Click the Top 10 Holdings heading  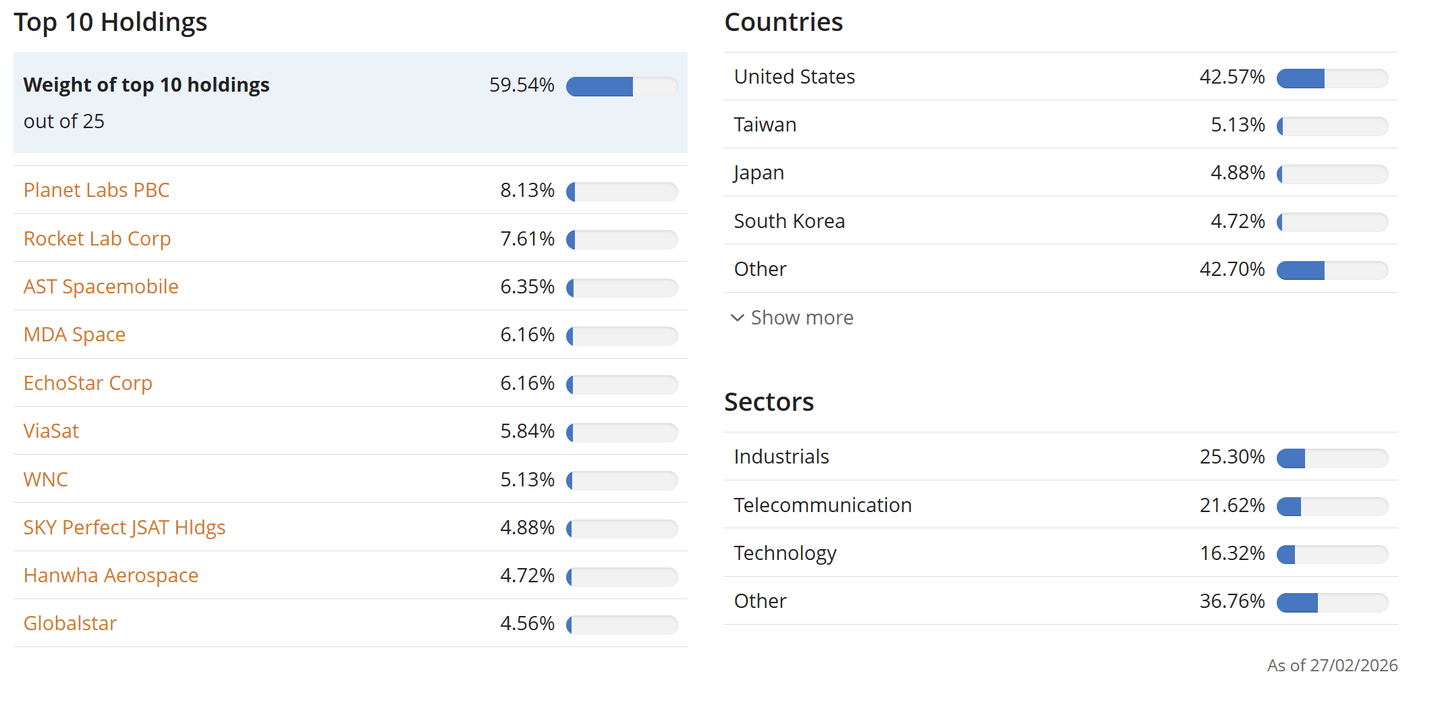click(x=110, y=22)
